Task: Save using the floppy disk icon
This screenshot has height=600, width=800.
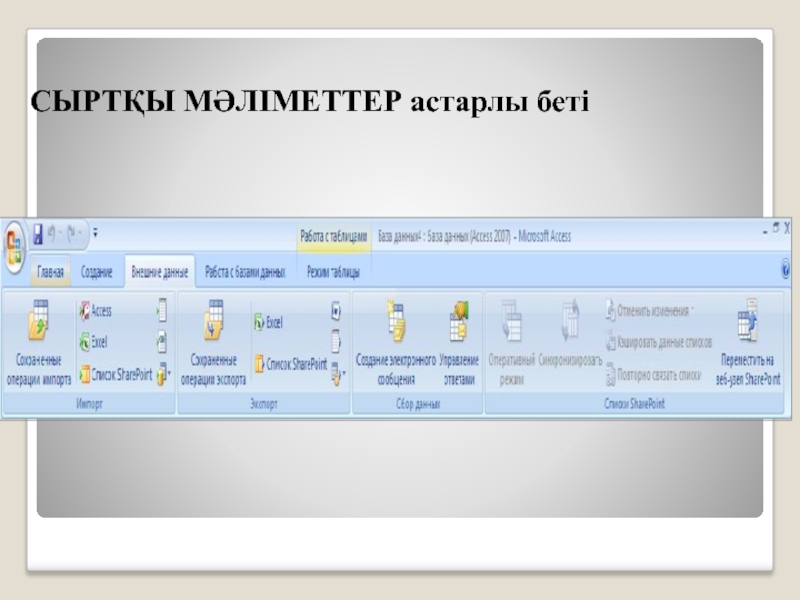Action: (38, 234)
